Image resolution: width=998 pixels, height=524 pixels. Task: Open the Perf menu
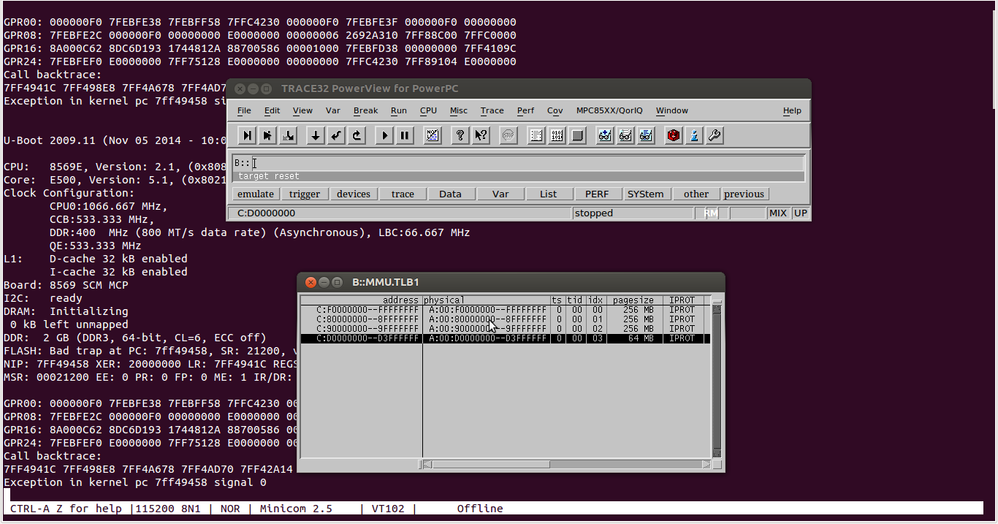(x=526, y=110)
